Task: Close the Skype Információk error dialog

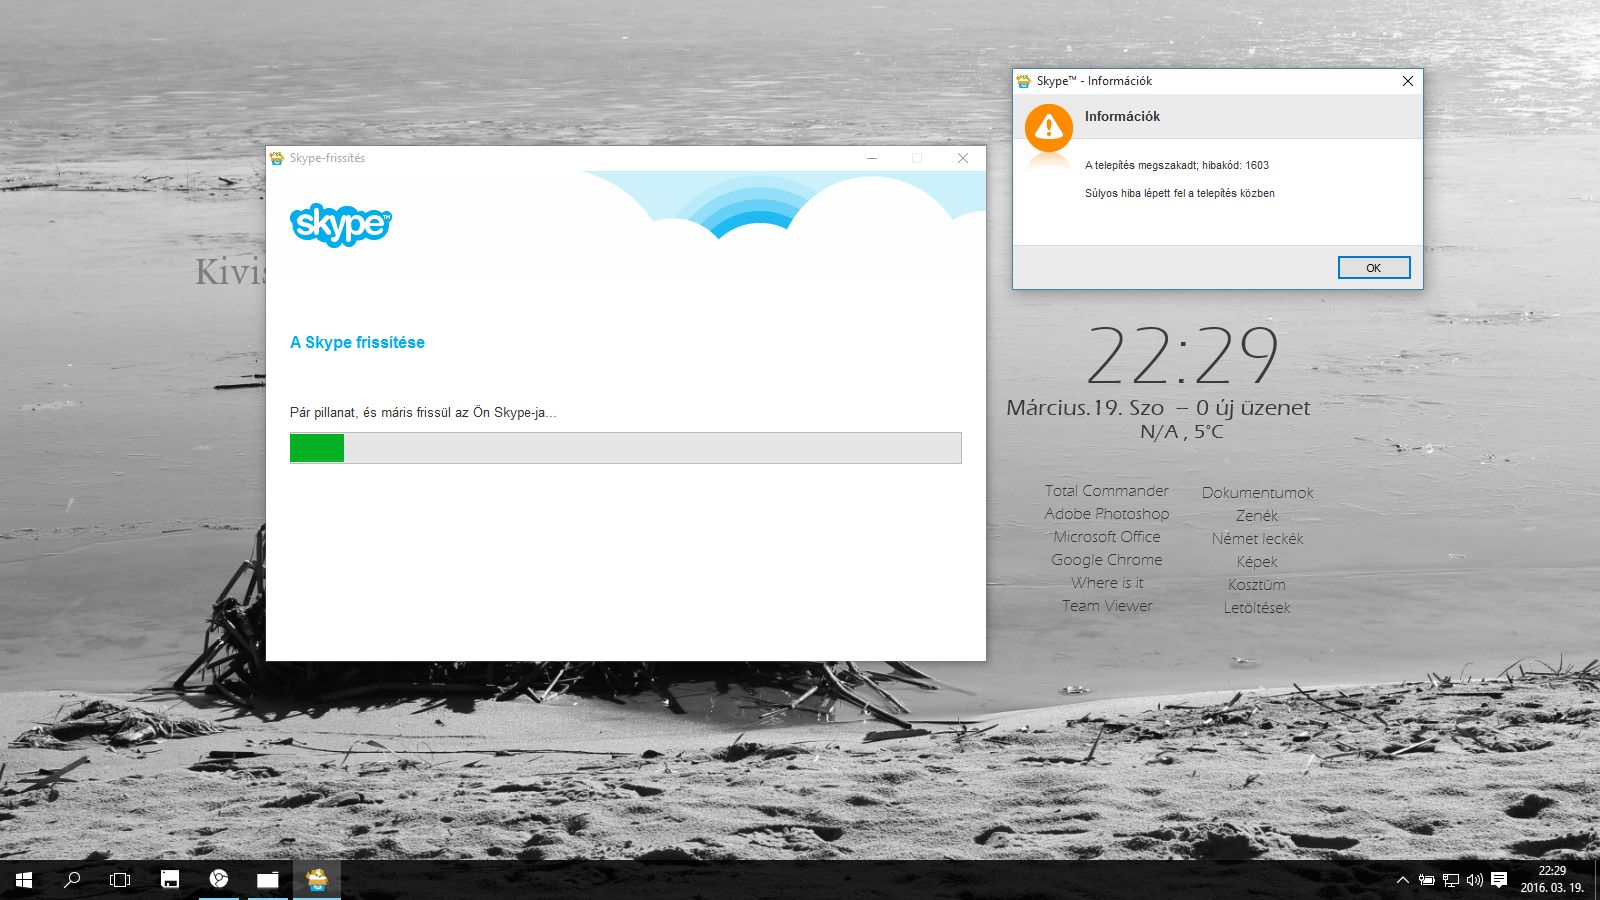Action: coord(1408,81)
